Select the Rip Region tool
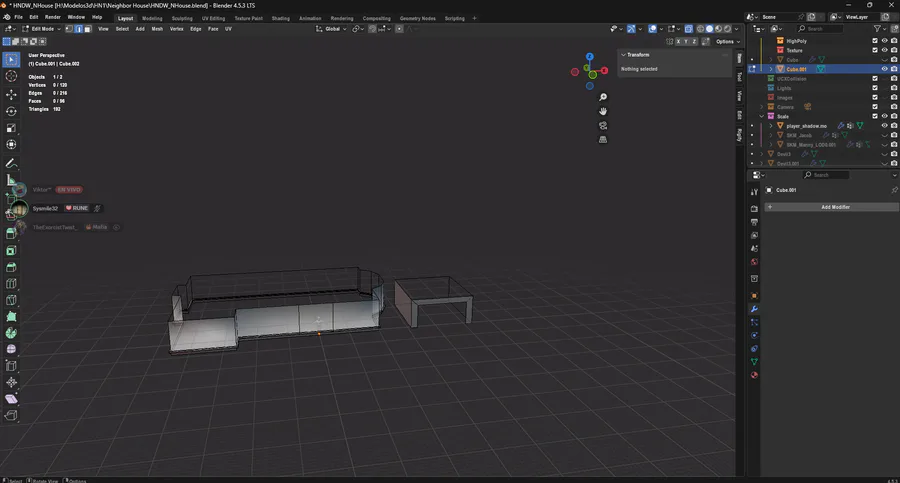 tap(11, 415)
